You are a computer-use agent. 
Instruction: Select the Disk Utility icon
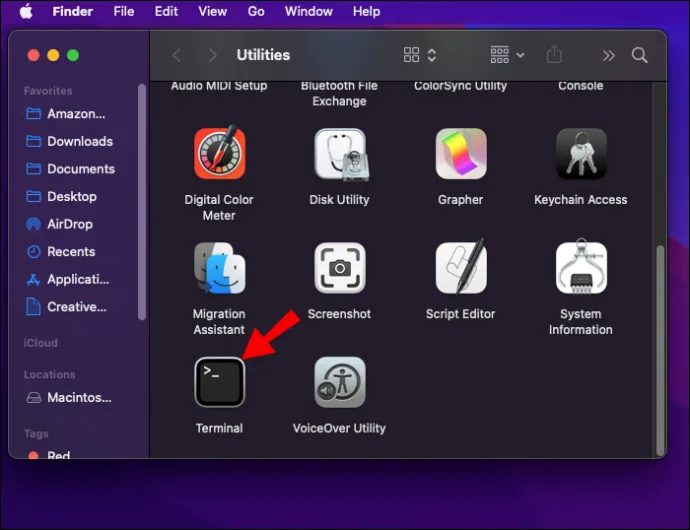tap(340, 154)
